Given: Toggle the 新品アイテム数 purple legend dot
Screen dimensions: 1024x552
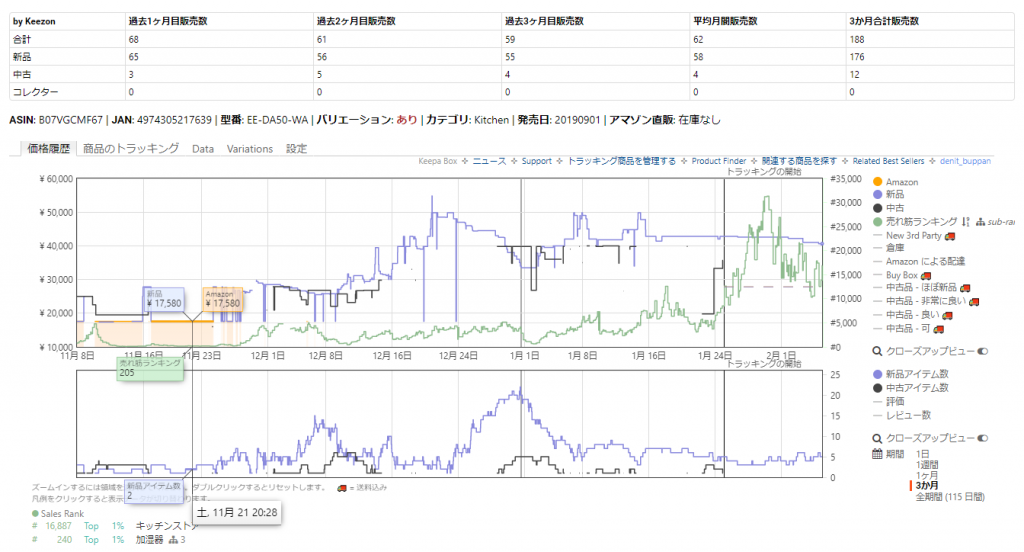Looking at the screenshot, I should [879, 373].
